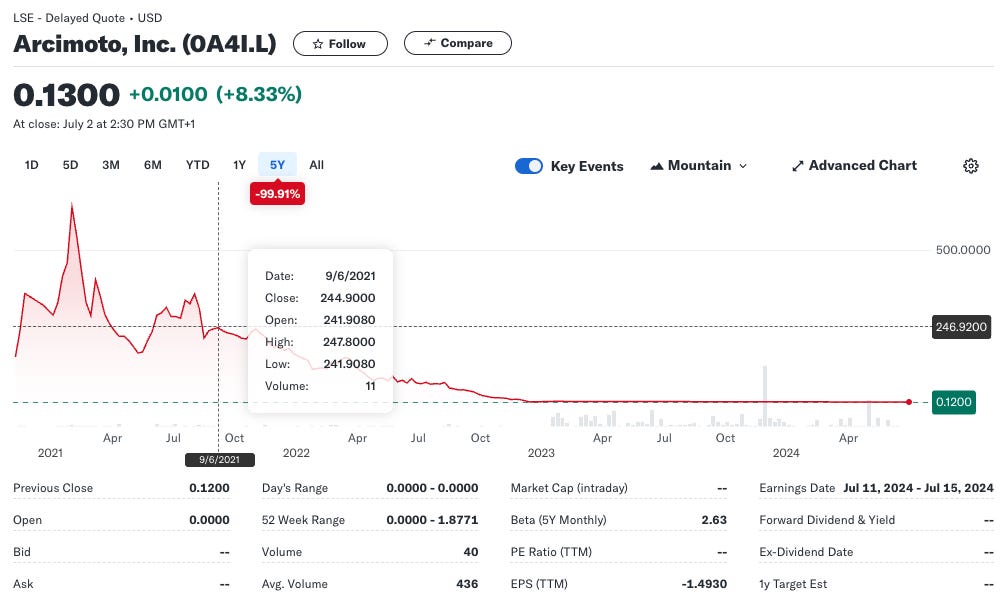The image size is (1008, 605).
Task: Click tooltip Volume value 11
Action: pos(370,386)
